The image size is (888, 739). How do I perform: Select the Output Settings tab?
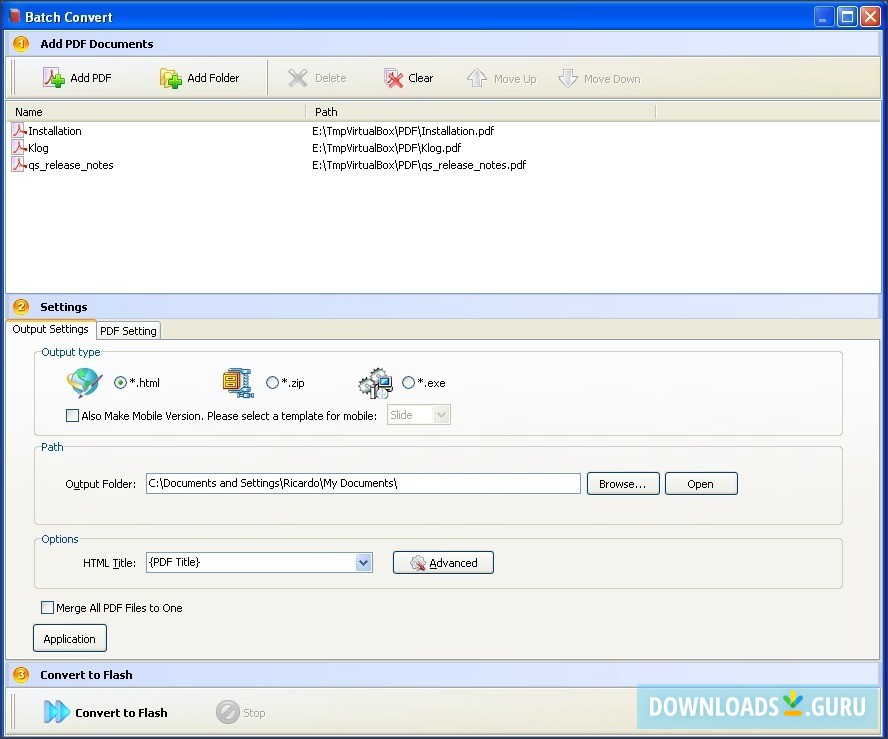(50, 329)
